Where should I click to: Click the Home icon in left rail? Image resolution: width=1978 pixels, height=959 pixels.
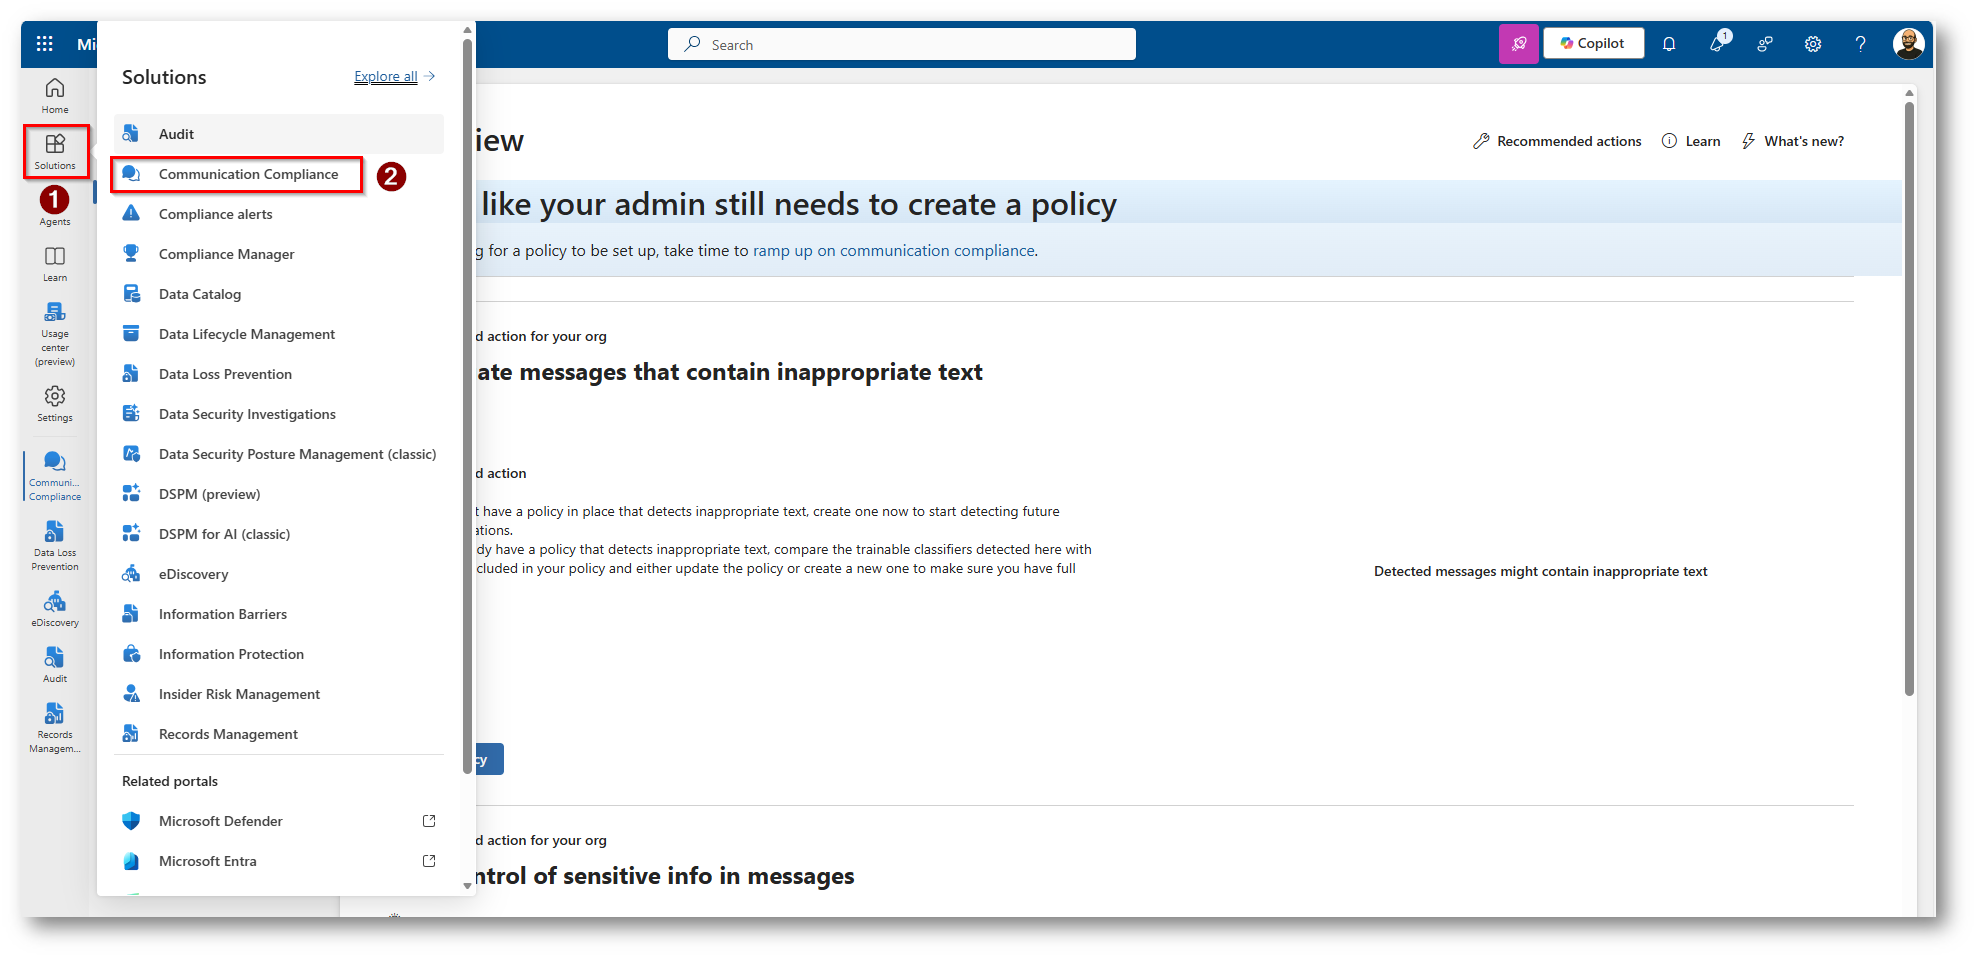tap(55, 95)
